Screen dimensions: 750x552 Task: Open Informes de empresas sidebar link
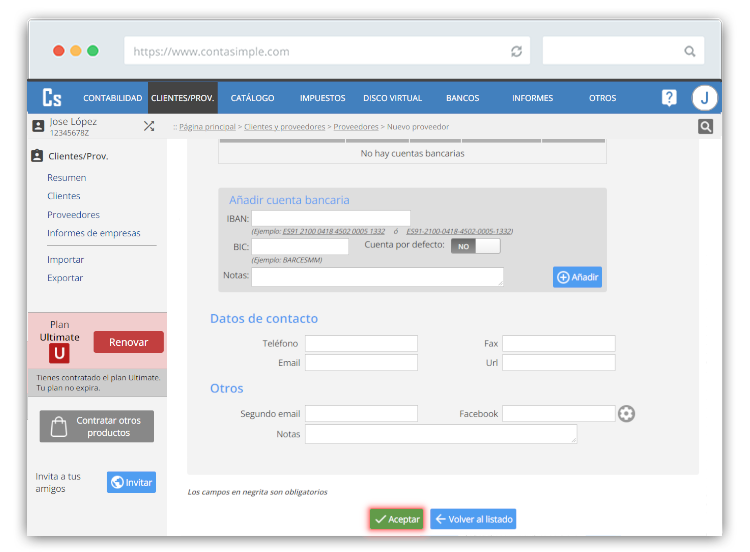pos(94,233)
